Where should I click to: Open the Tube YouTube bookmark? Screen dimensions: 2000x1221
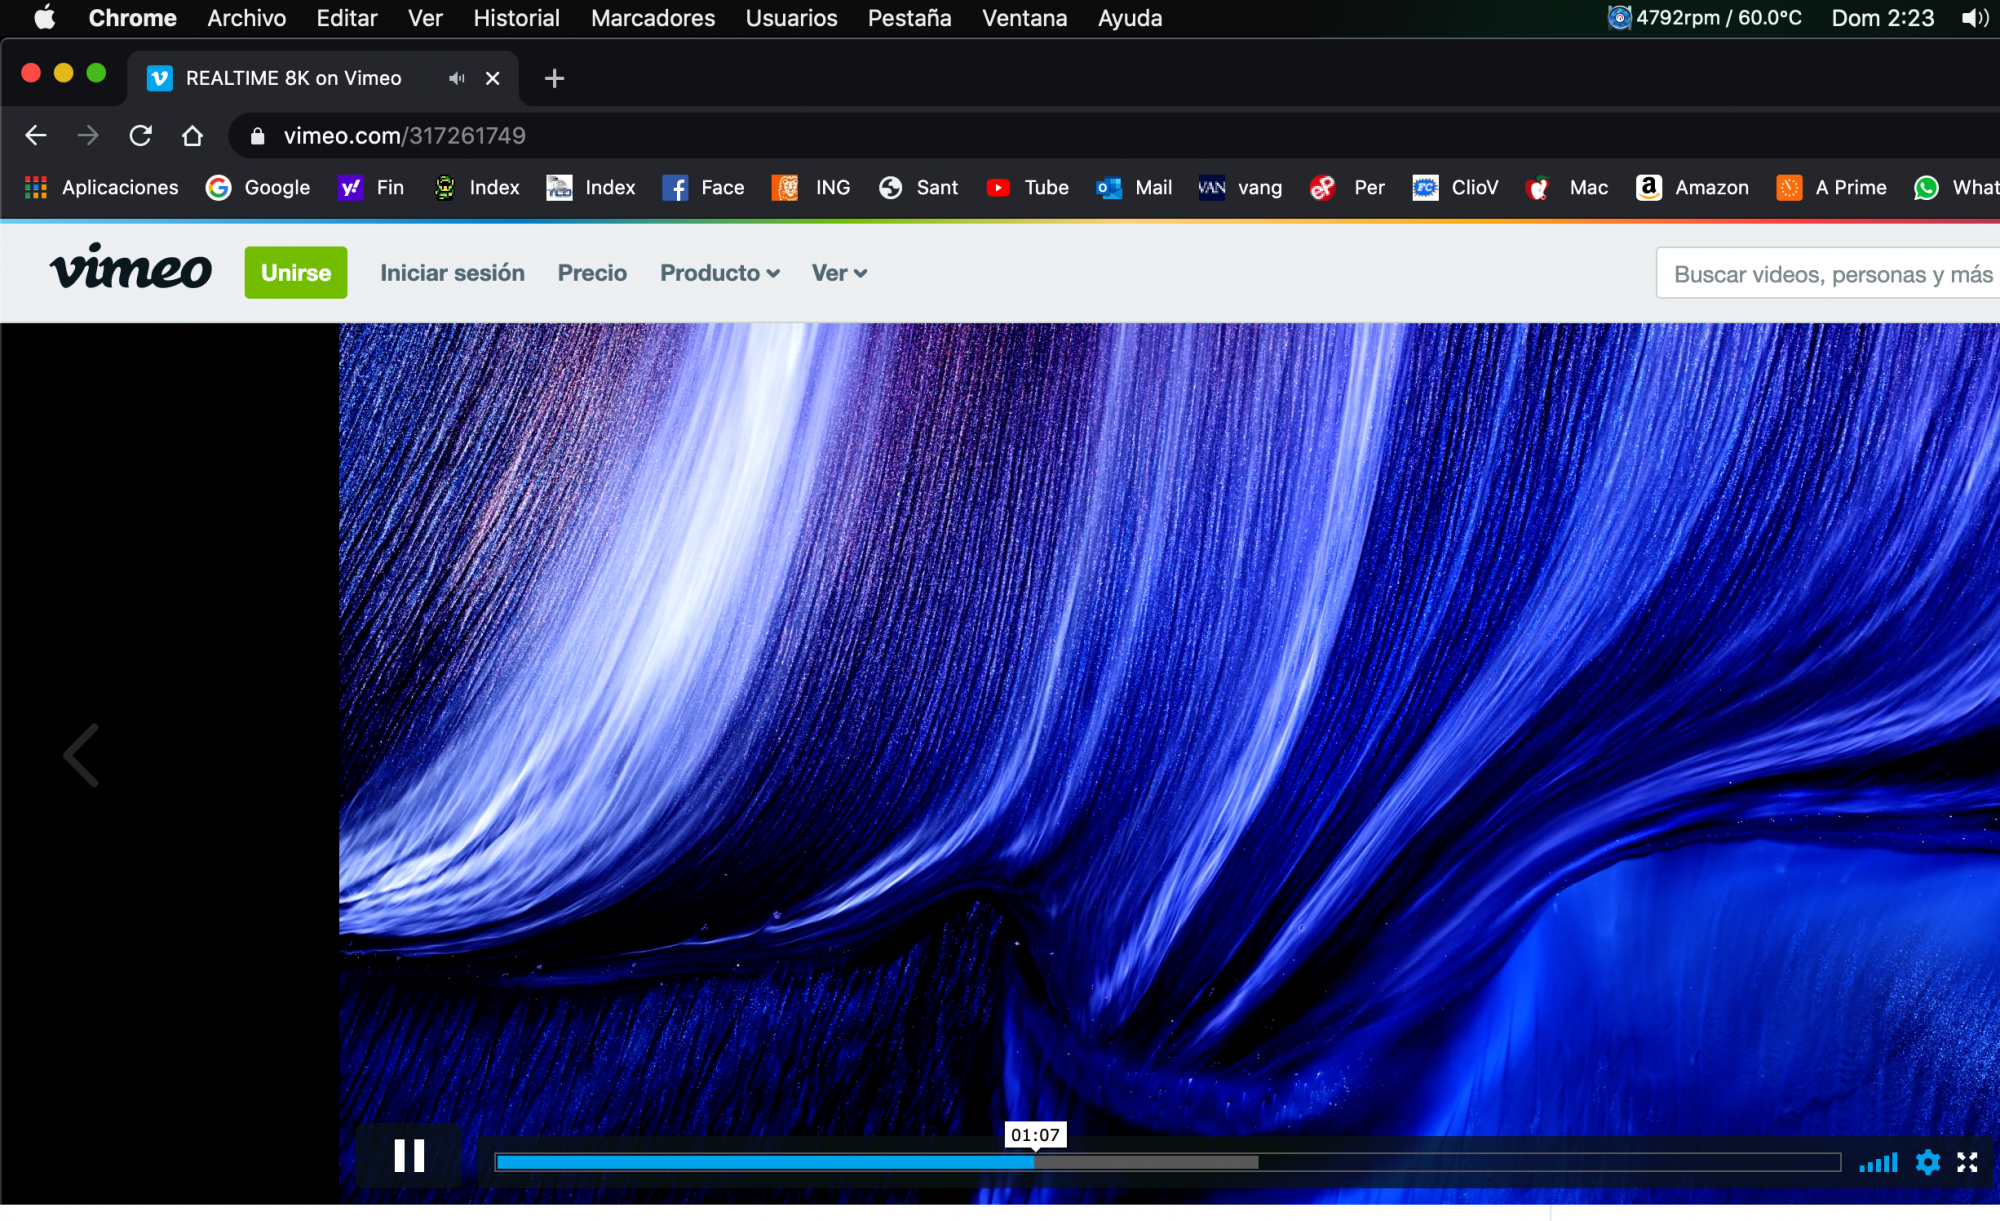[x=1028, y=188]
